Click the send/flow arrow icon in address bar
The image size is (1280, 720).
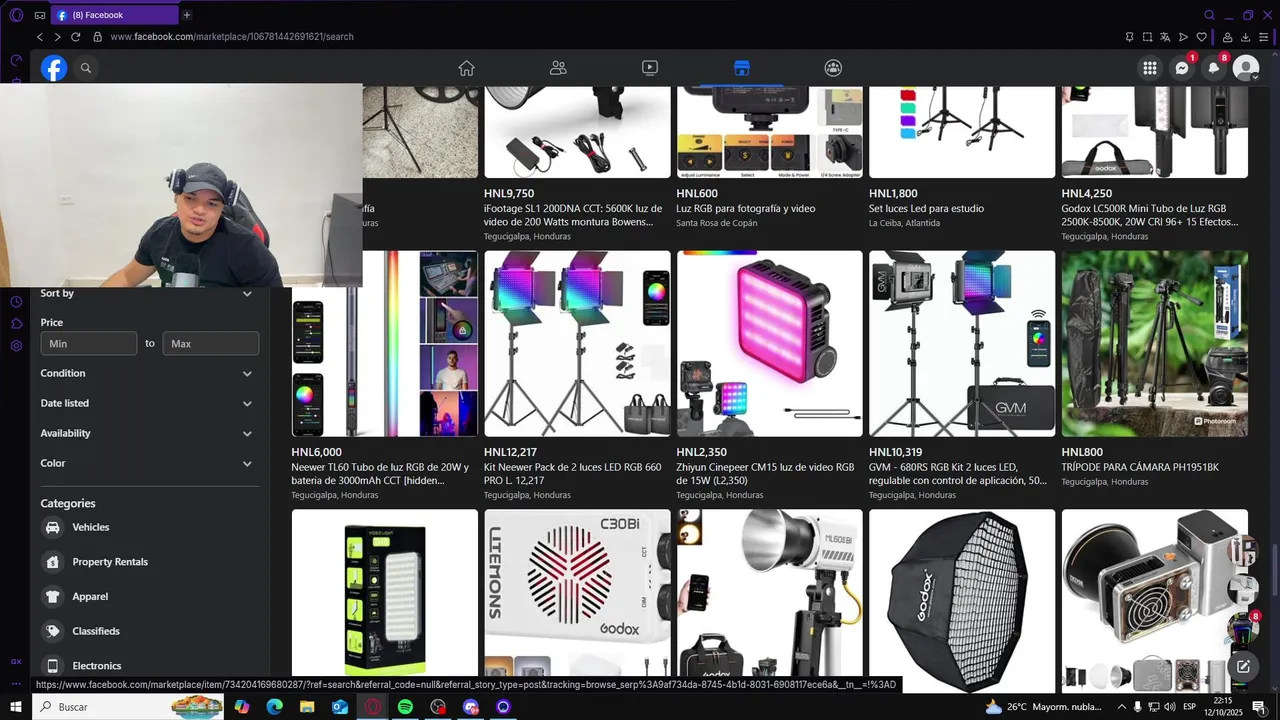point(1184,37)
